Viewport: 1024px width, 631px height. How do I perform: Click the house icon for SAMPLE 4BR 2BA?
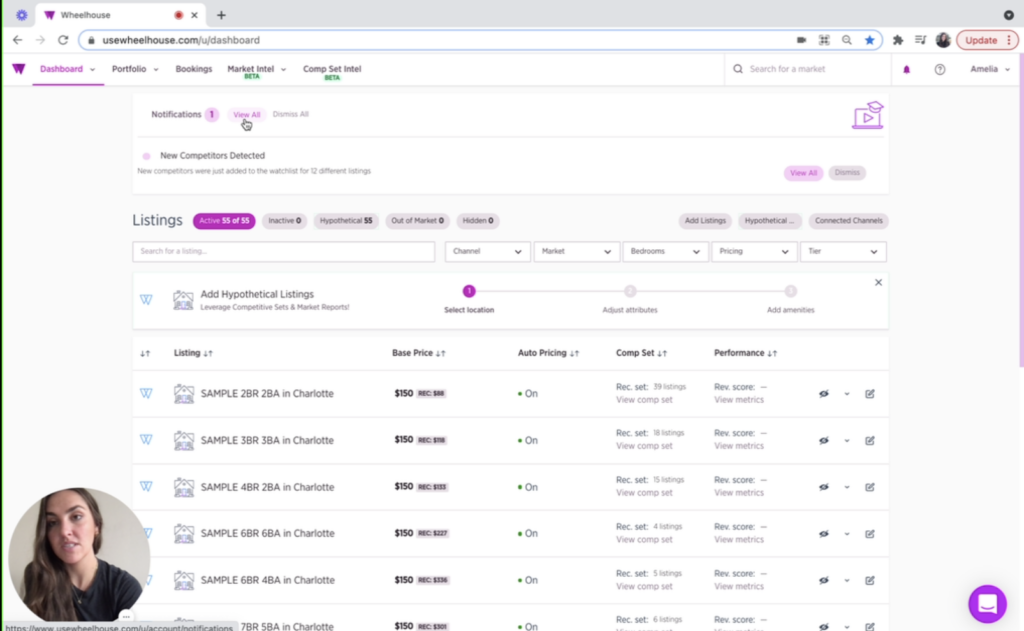184,487
